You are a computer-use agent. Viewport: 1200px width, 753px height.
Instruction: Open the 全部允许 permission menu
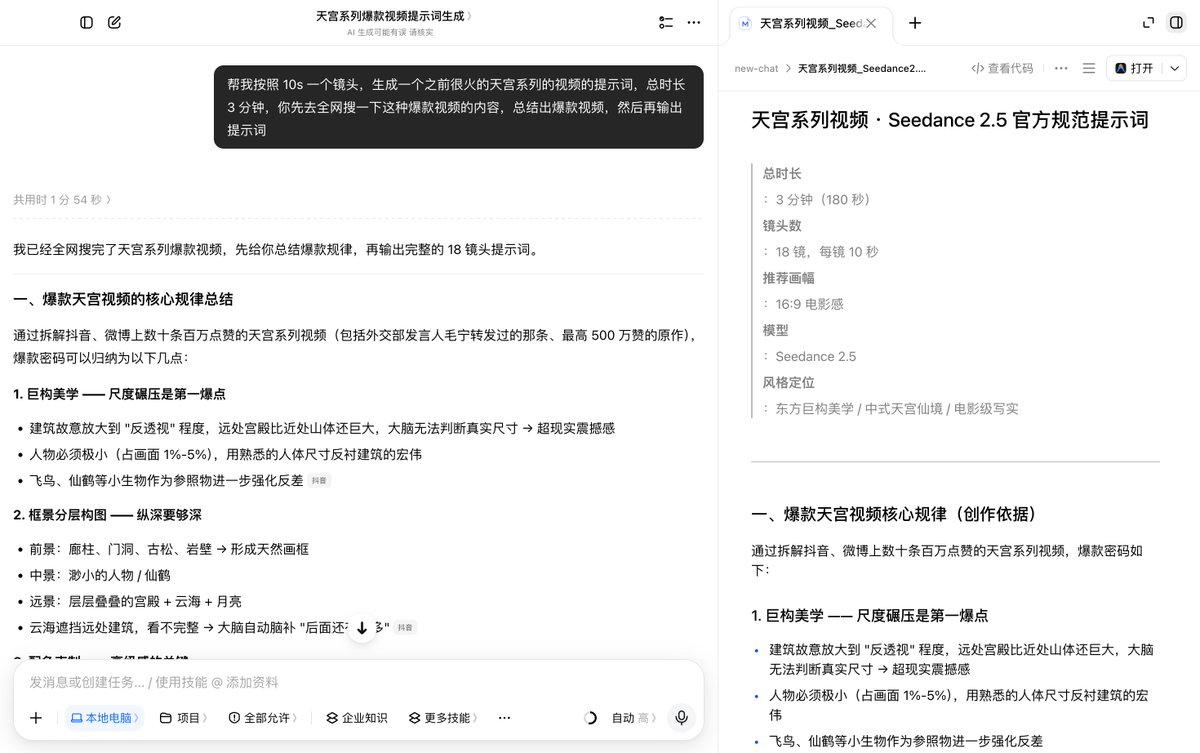pos(264,718)
